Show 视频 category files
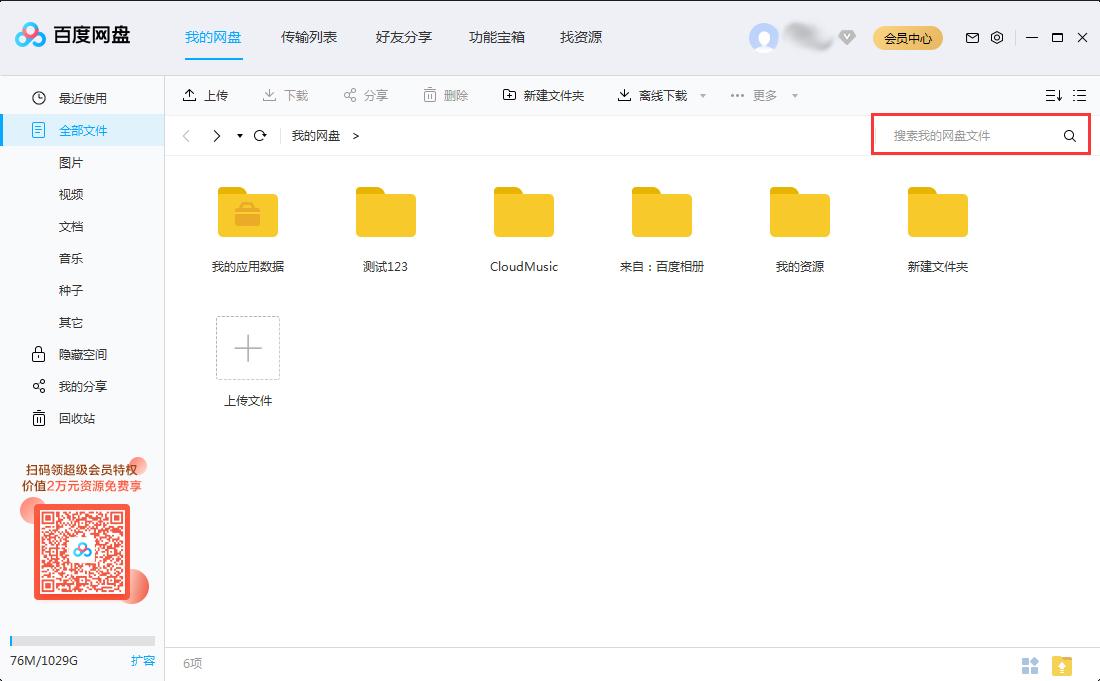 (71, 194)
